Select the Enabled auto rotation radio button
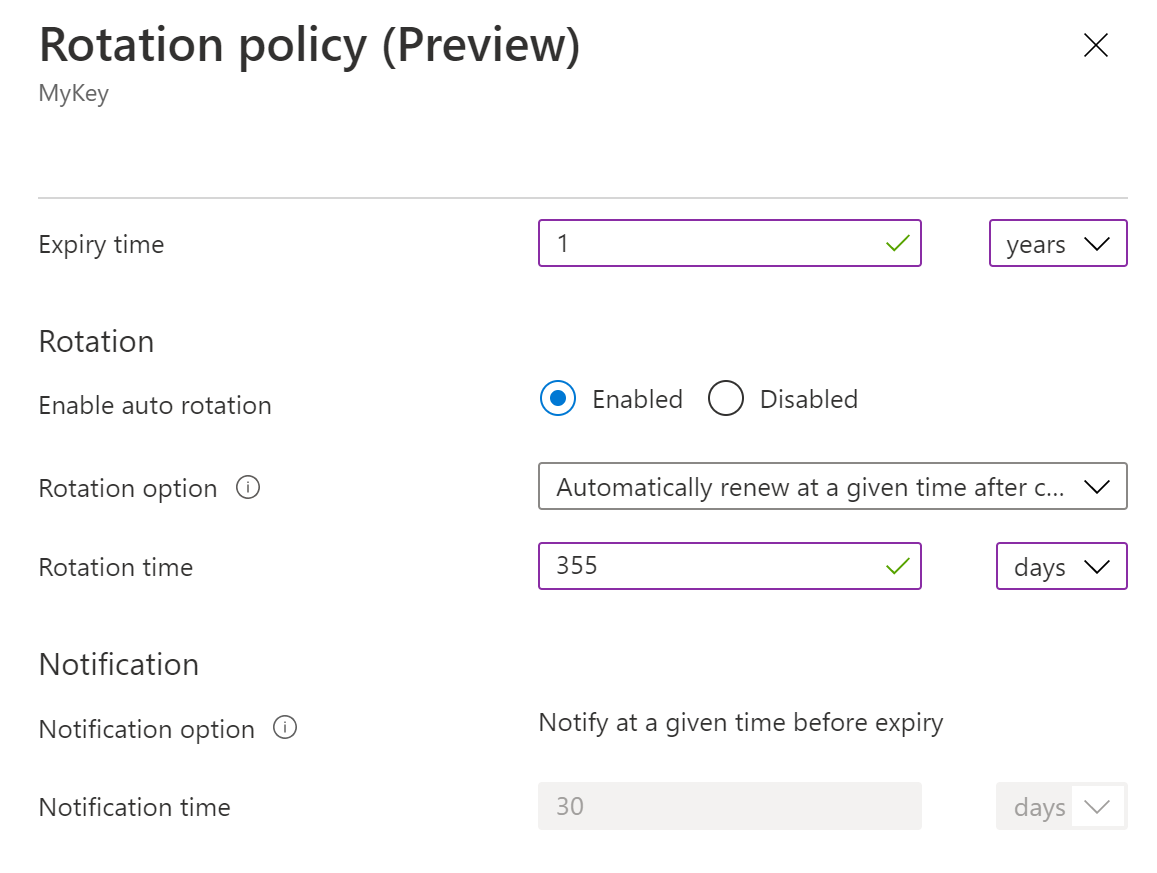The image size is (1157, 873). pos(558,399)
